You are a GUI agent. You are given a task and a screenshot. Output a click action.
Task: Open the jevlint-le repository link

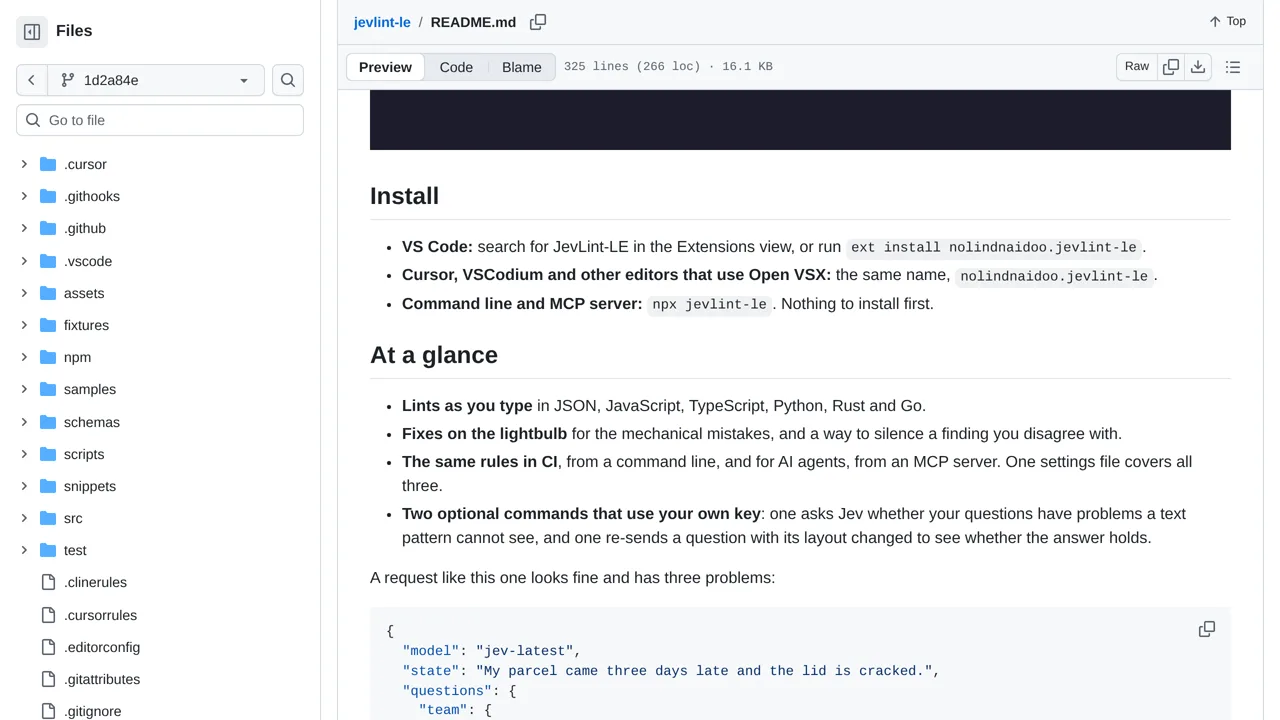pyautogui.click(x=382, y=22)
